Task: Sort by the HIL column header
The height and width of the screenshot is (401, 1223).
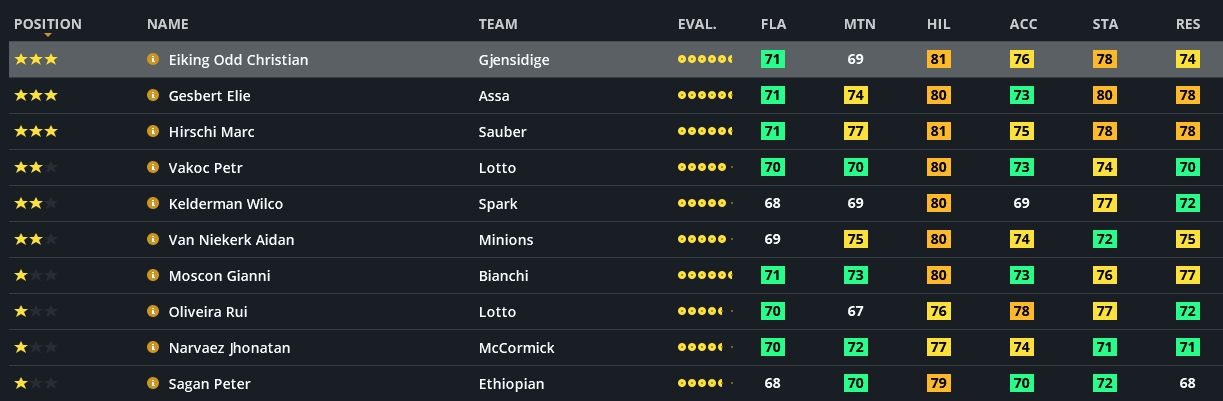Action: click(939, 24)
